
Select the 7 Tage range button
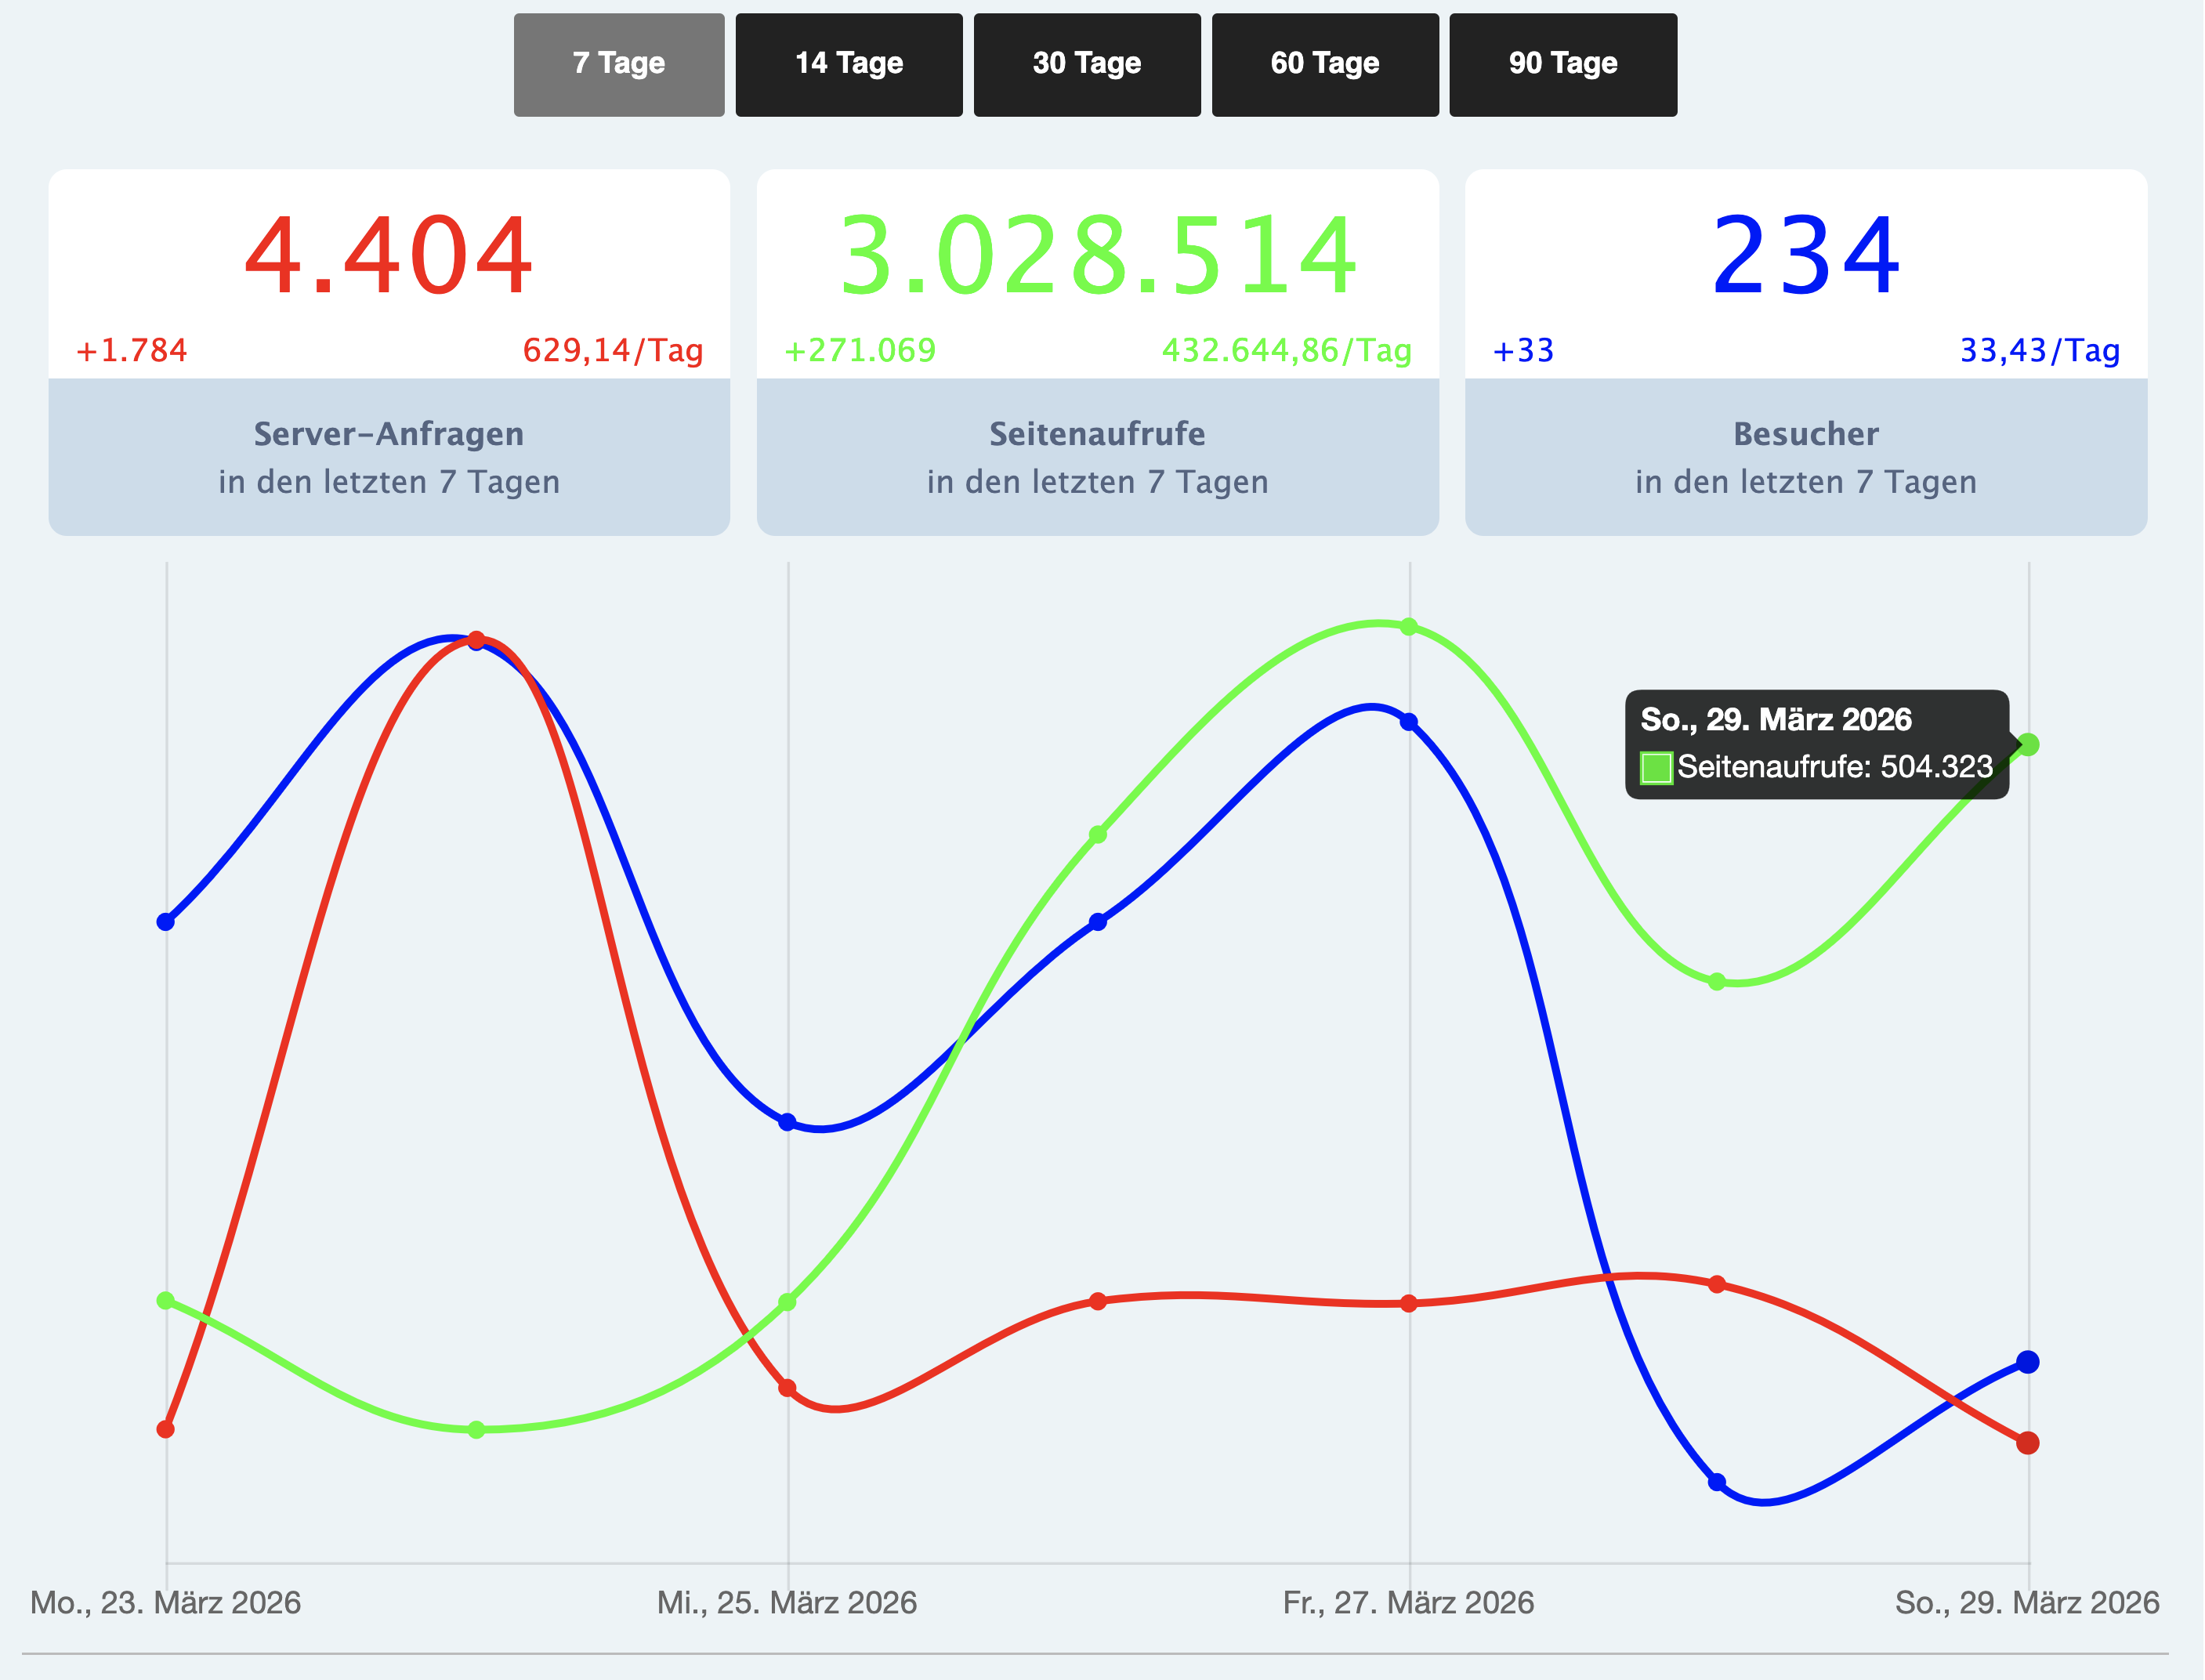tap(618, 64)
